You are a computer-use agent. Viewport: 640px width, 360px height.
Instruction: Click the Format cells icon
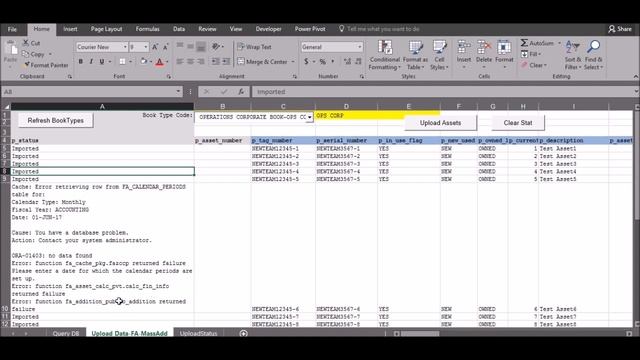click(x=504, y=48)
